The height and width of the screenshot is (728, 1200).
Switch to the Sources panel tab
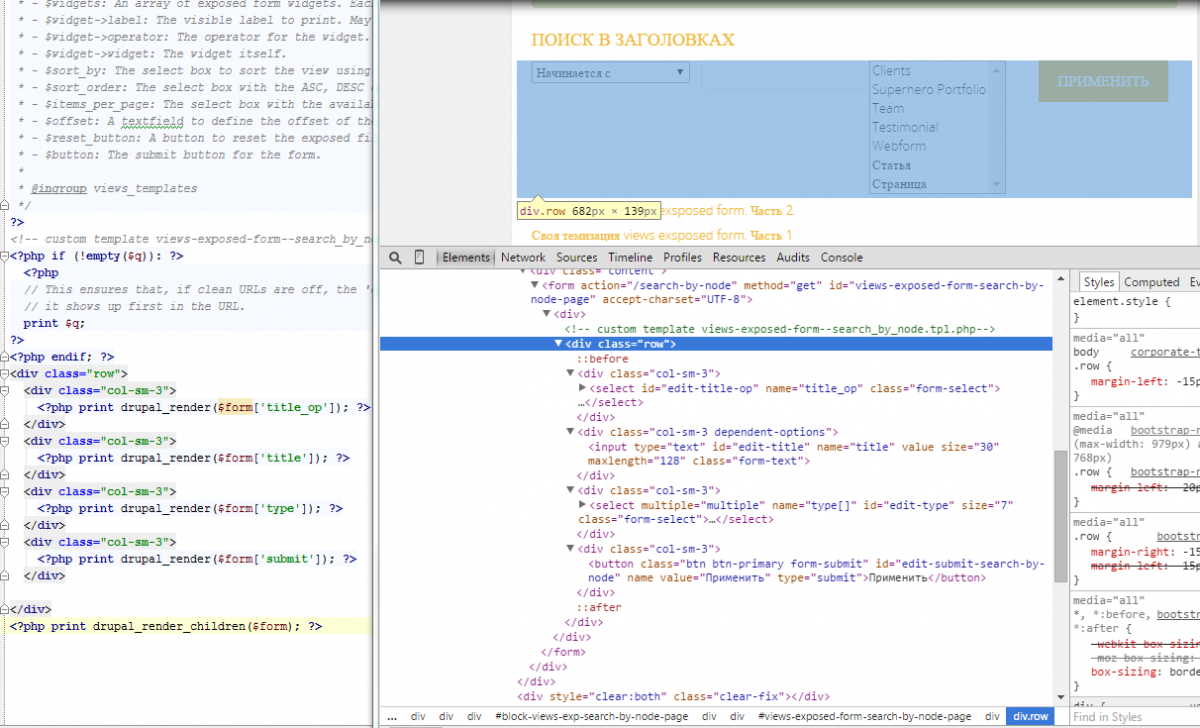576,258
